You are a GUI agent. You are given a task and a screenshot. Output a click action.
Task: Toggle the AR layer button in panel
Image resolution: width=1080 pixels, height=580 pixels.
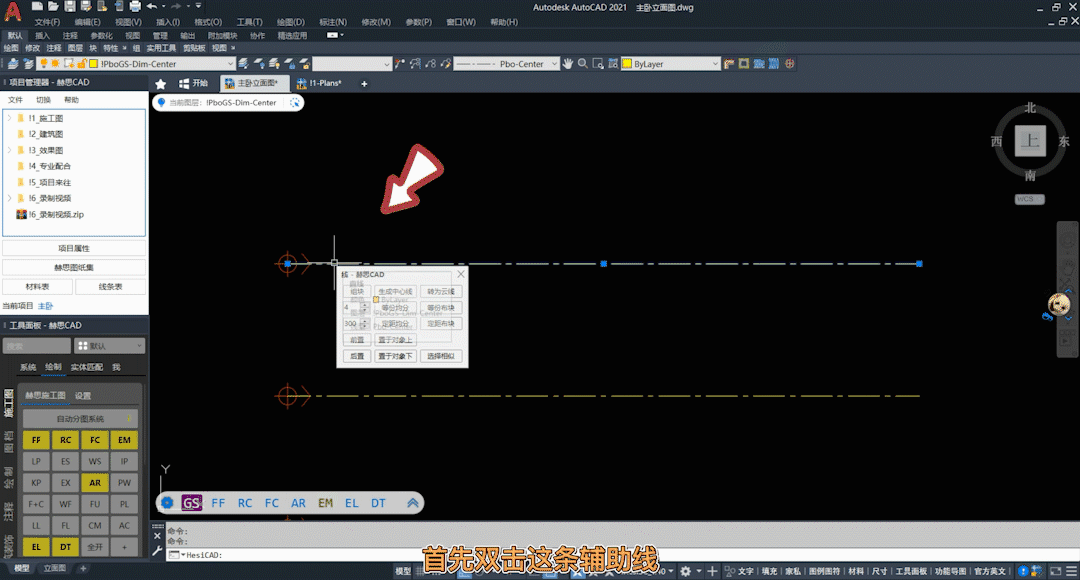pyautogui.click(x=95, y=483)
